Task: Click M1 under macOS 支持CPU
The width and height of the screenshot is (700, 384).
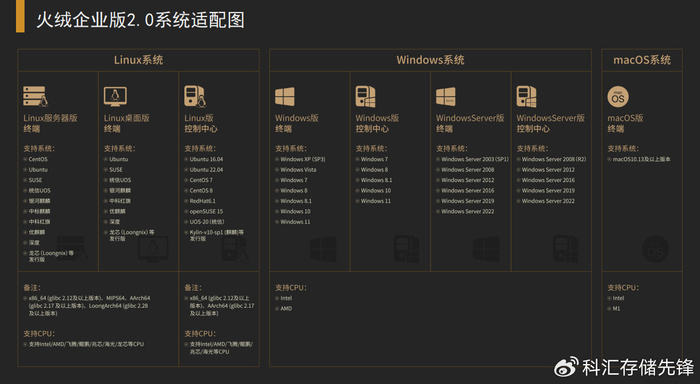Action: pyautogui.click(x=616, y=309)
